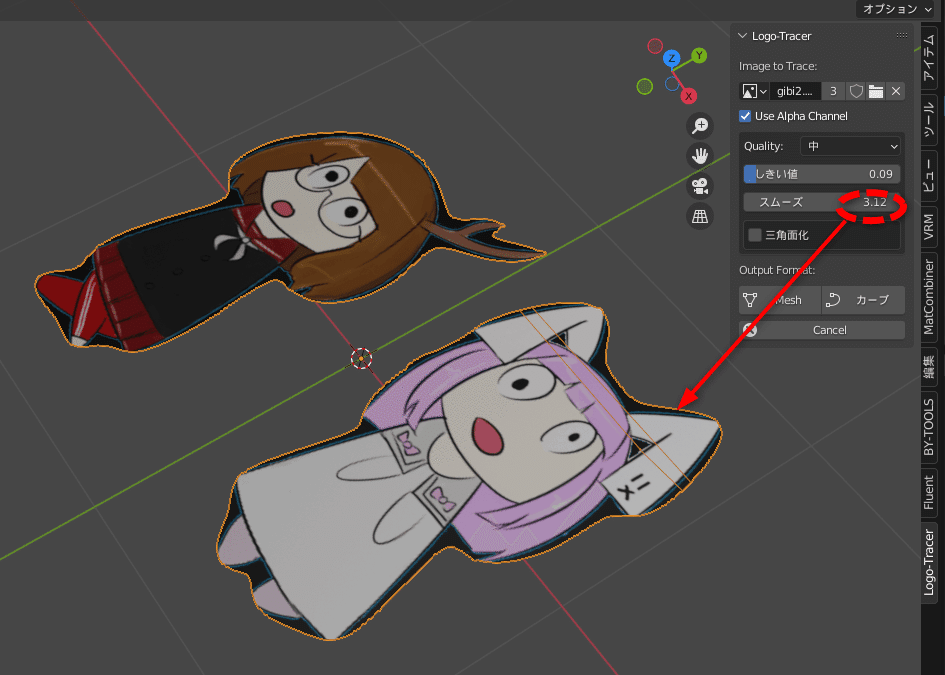Screen dimensions: 945x675
Task: Switch to the ビュー sidebar tab
Action: tap(929, 174)
